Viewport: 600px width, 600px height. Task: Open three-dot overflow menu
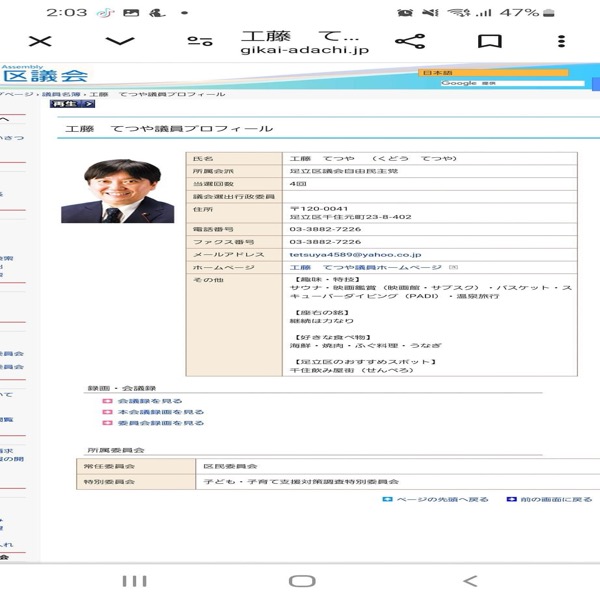[x=561, y=41]
